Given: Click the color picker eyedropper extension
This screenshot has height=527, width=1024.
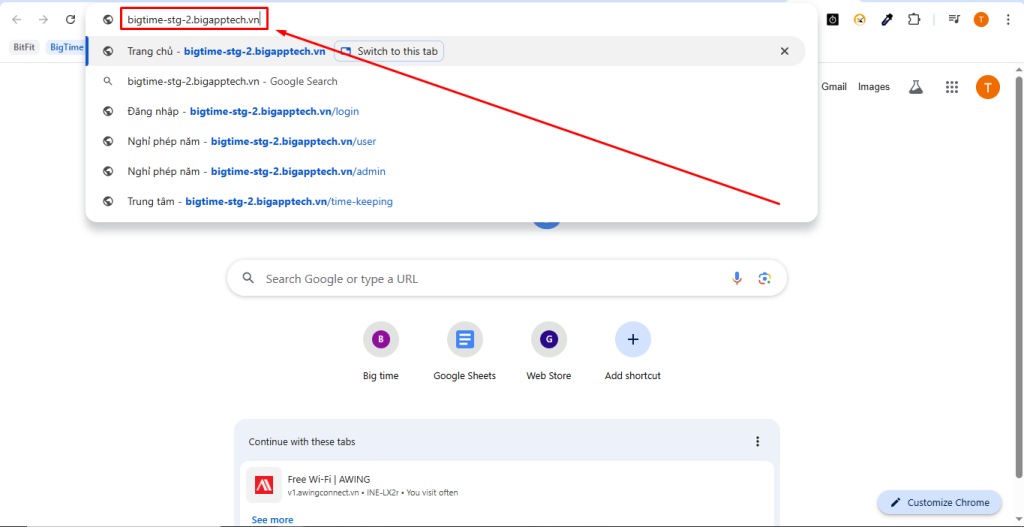Looking at the screenshot, I should coord(886,19).
